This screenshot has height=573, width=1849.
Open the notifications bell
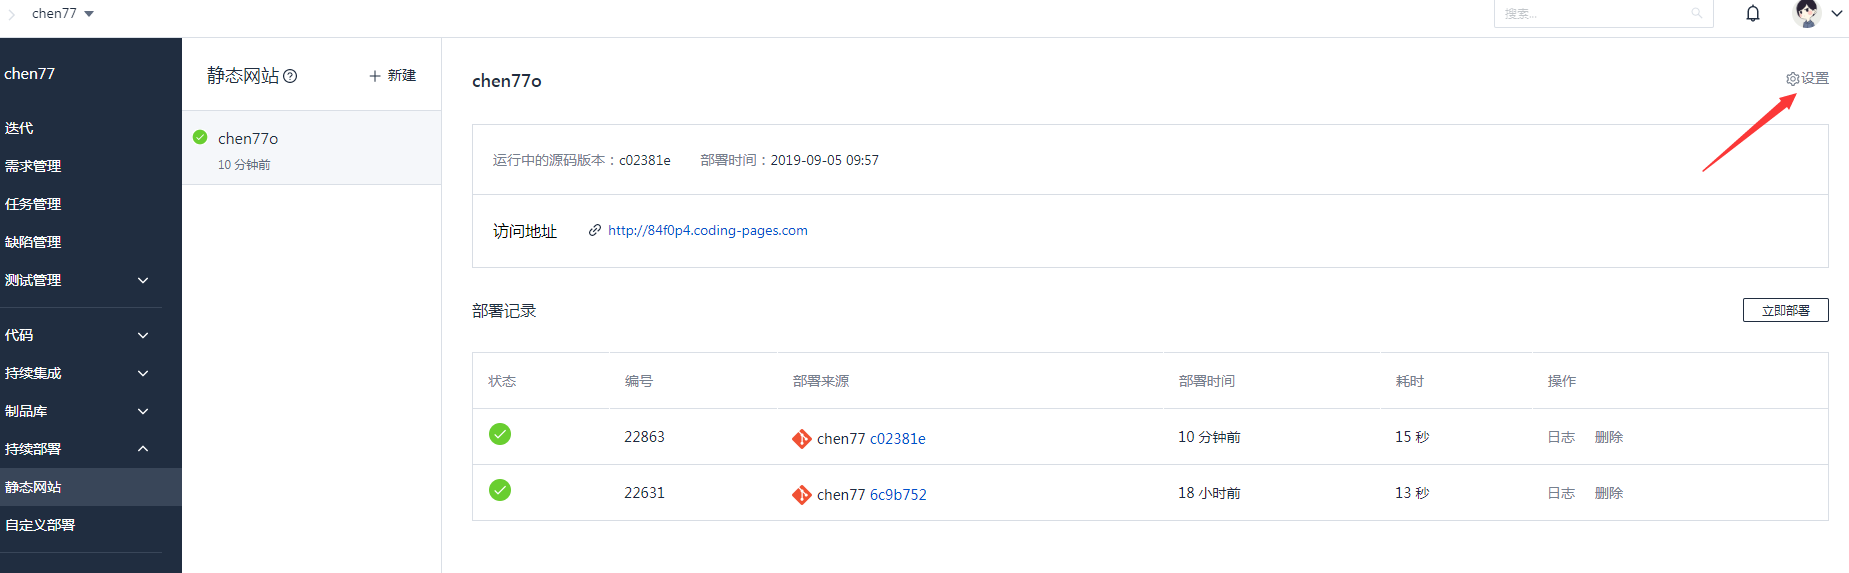click(x=1753, y=13)
